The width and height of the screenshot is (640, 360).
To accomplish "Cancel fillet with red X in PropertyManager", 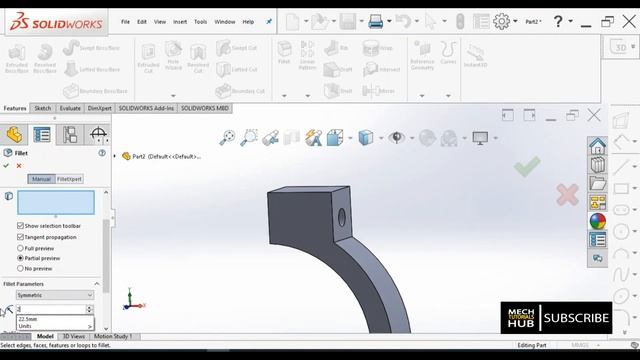I will (x=19, y=165).
